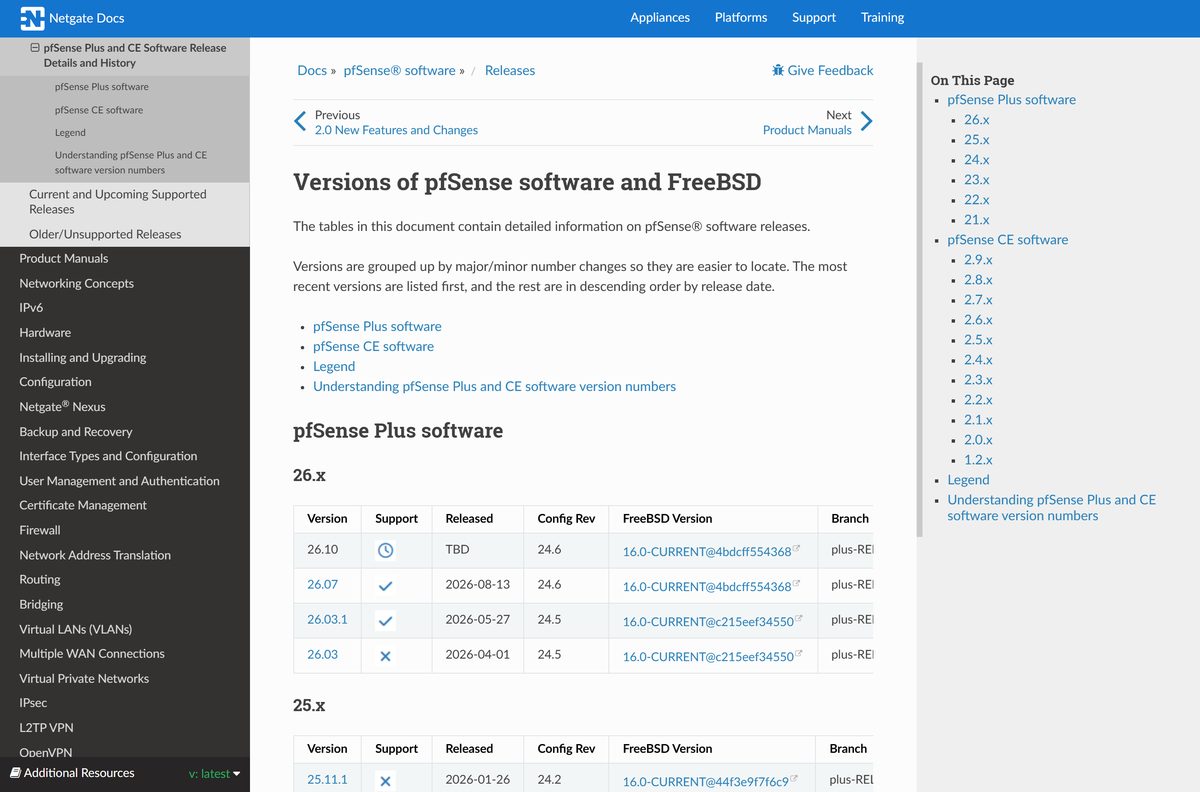The height and width of the screenshot is (792, 1200).
Task: Click the Next right chevron arrow
Action: [x=866, y=122]
